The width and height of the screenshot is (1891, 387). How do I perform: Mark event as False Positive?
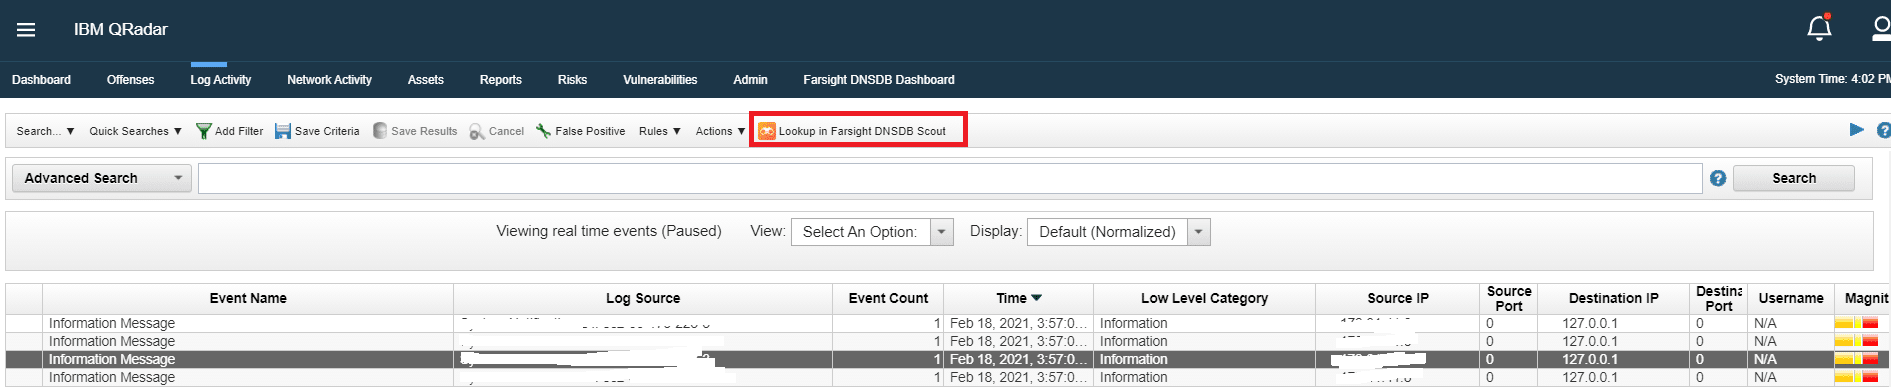pyautogui.click(x=580, y=131)
